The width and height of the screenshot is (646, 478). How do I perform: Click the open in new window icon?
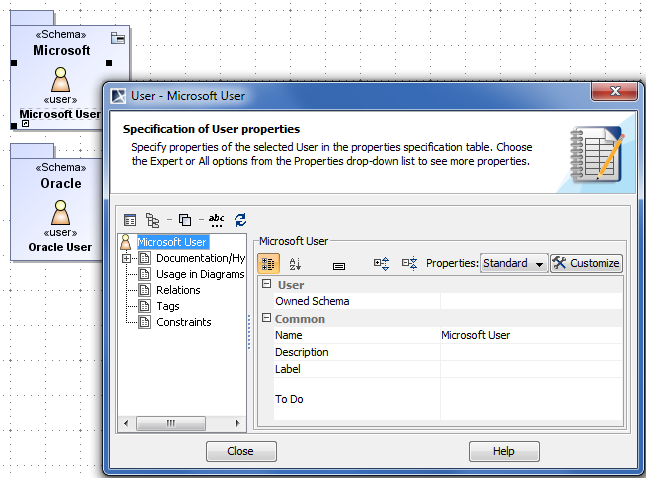(x=185, y=220)
